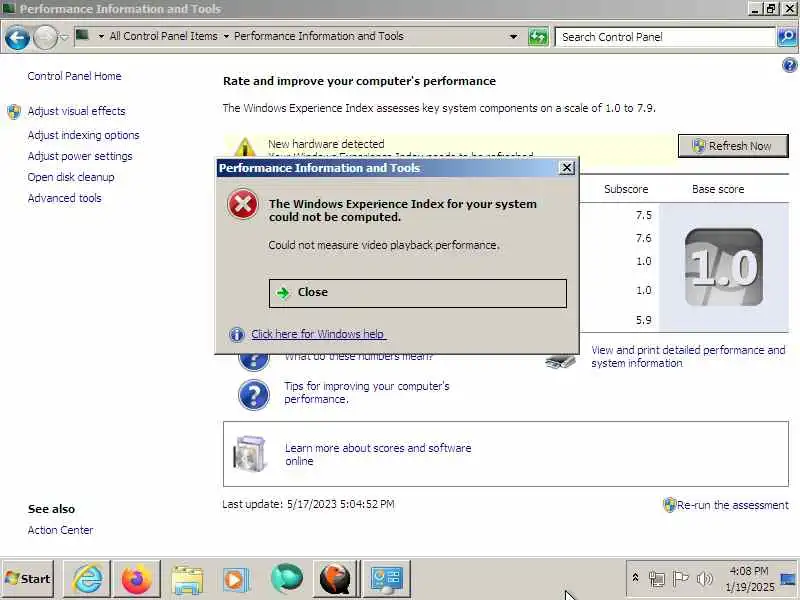Viewport: 800px width, 600px height.
Task: Select the Last update timestamp text
Action: point(308,504)
